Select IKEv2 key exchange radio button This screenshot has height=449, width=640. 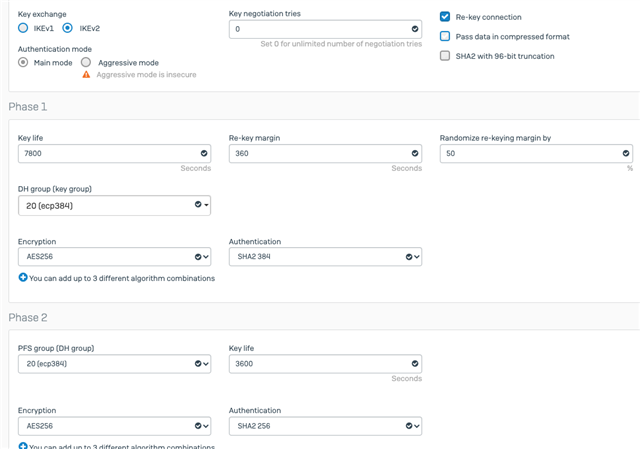click(x=67, y=28)
